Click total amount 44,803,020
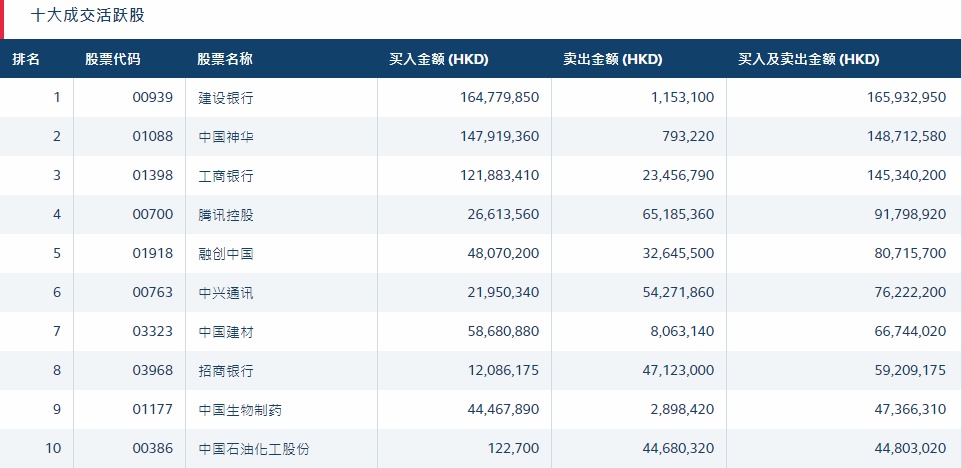 [x=910, y=448]
